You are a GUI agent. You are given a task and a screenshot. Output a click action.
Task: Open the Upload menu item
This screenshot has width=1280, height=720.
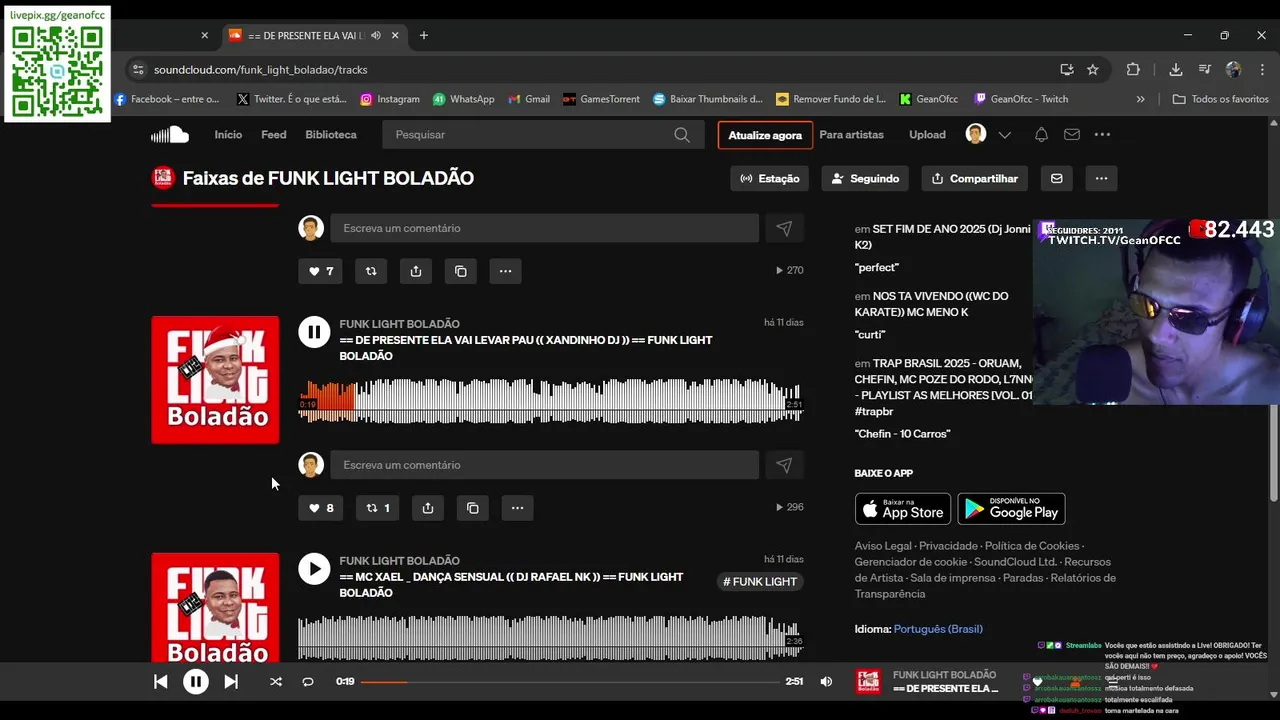(x=927, y=135)
